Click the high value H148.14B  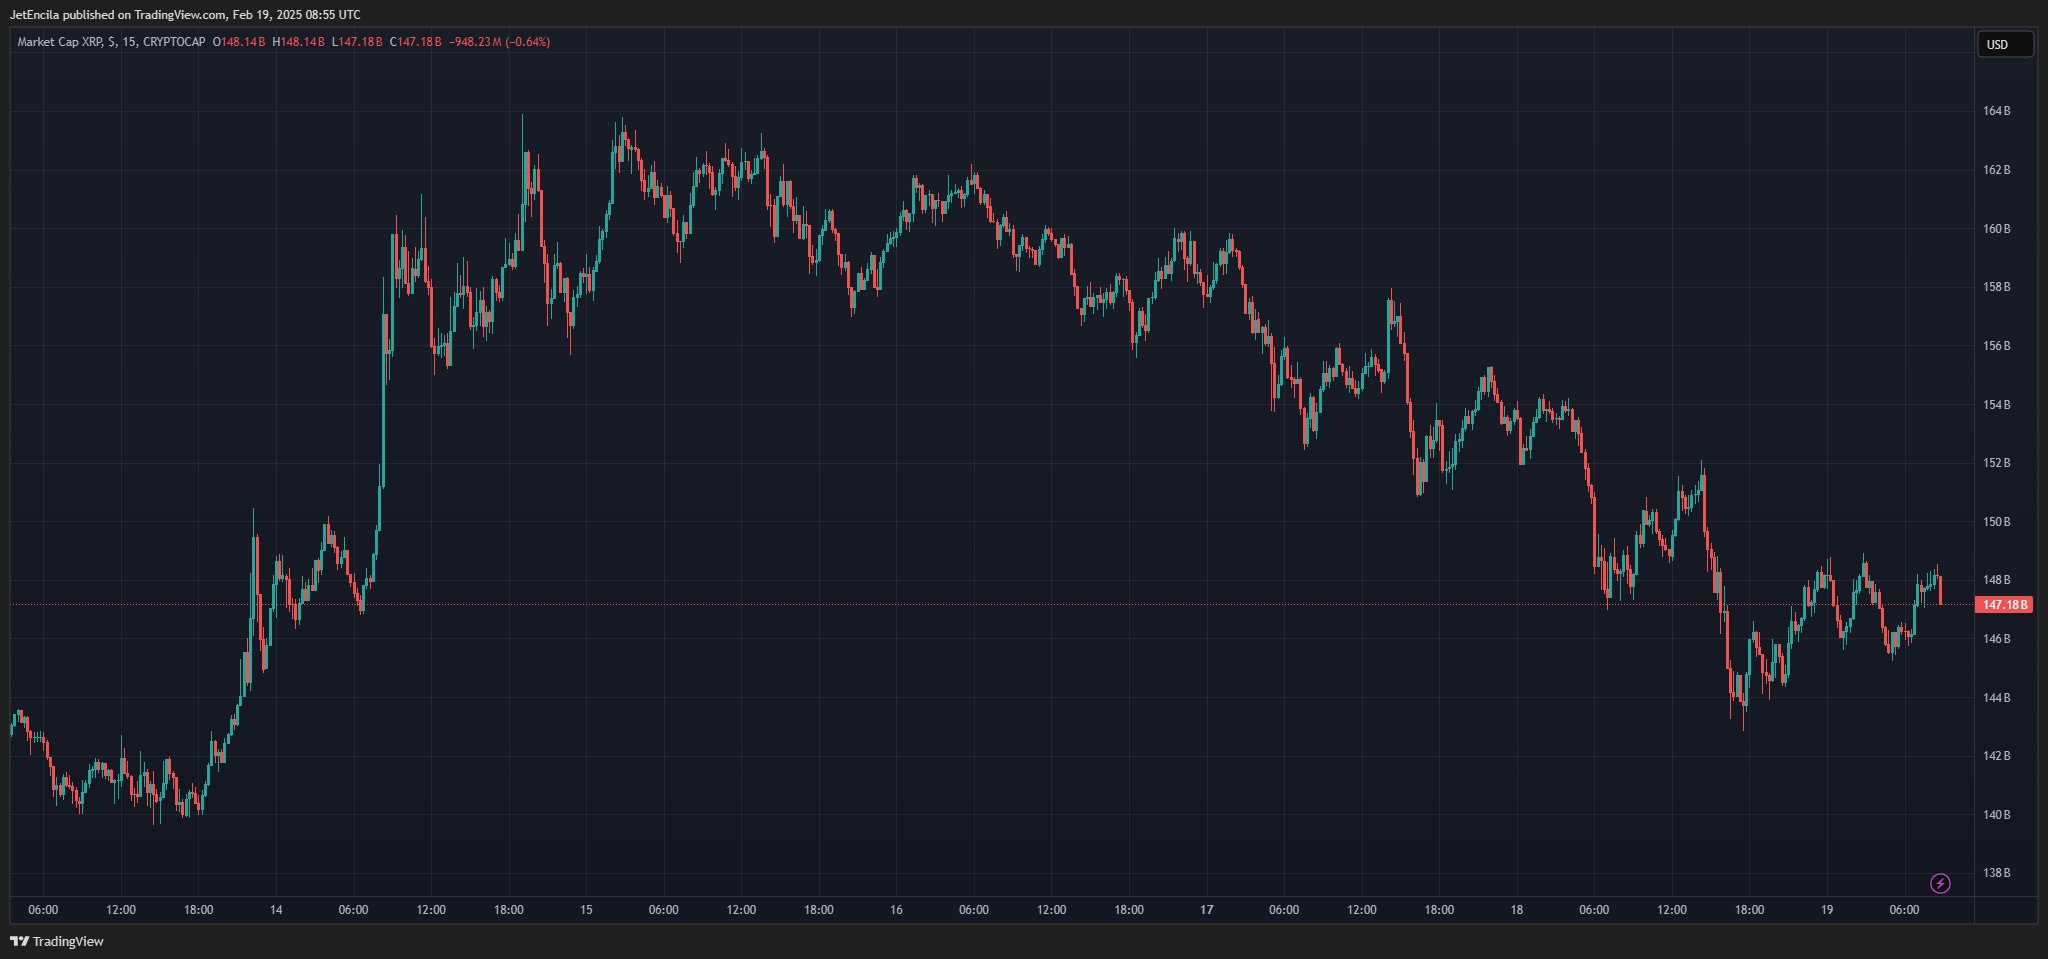click(298, 42)
